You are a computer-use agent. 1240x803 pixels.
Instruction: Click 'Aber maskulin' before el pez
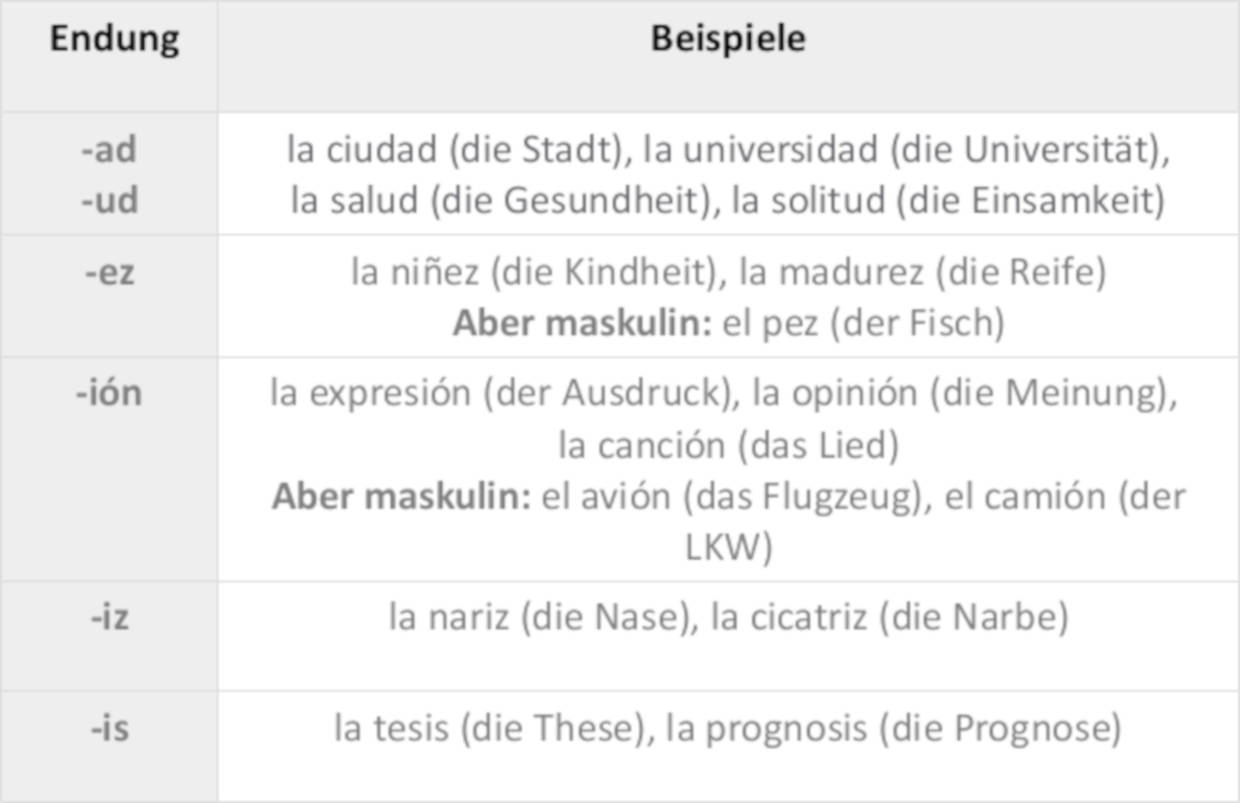(582, 324)
